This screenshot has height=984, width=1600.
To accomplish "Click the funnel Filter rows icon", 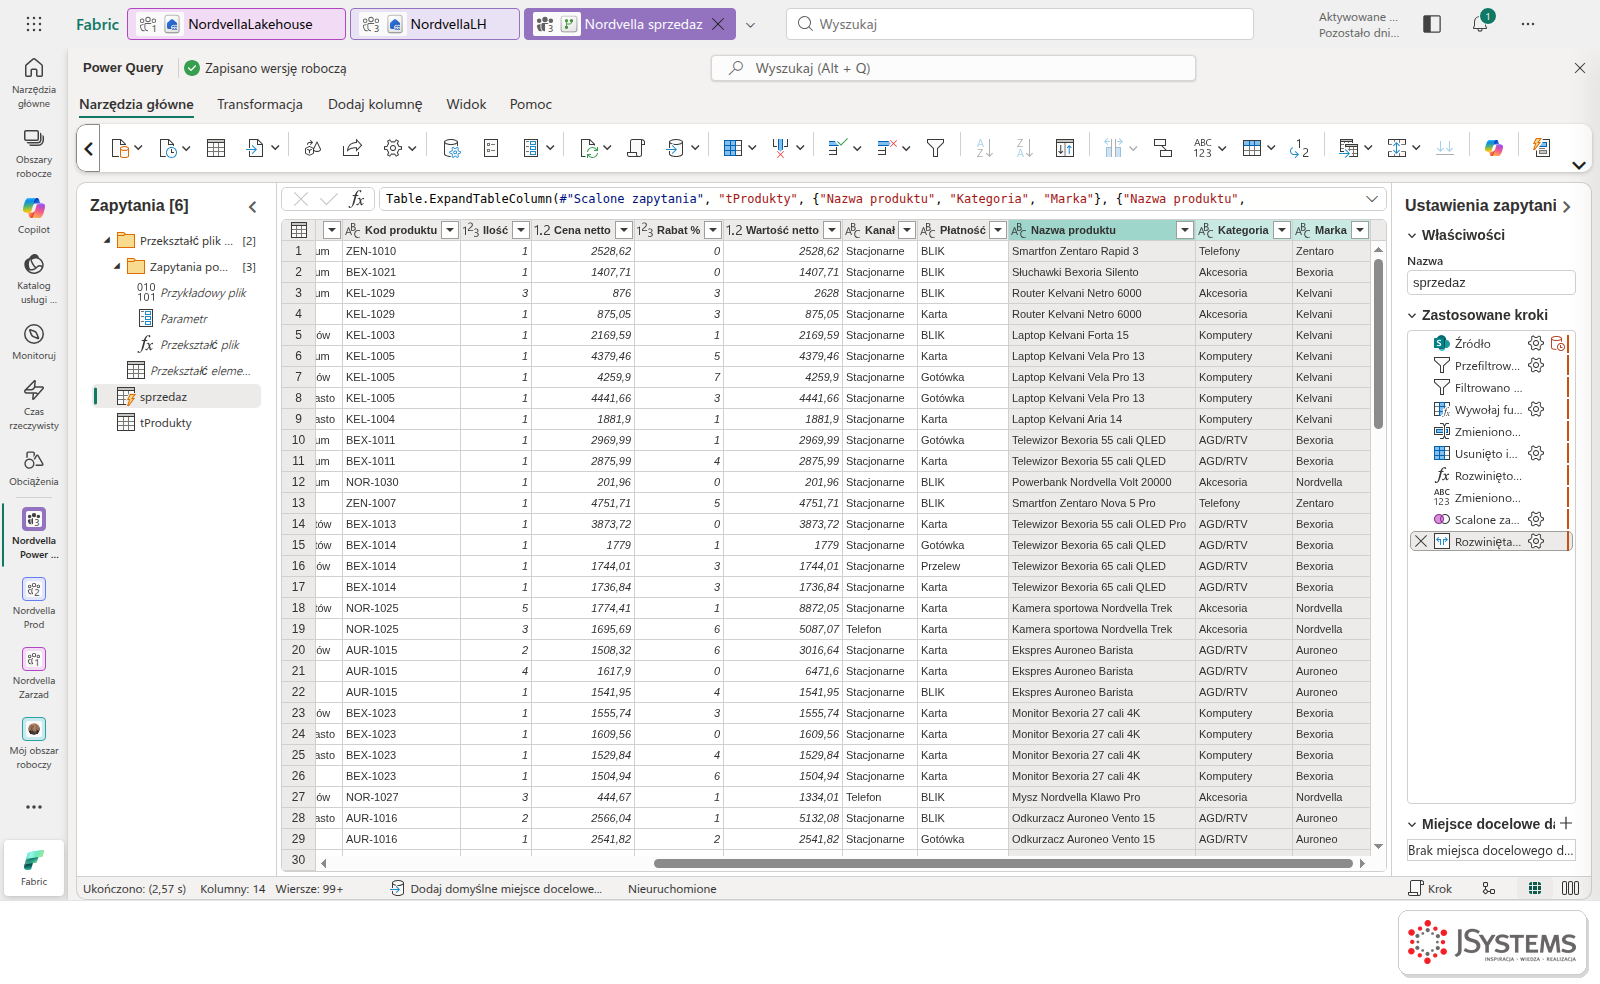I will pyautogui.click(x=936, y=148).
